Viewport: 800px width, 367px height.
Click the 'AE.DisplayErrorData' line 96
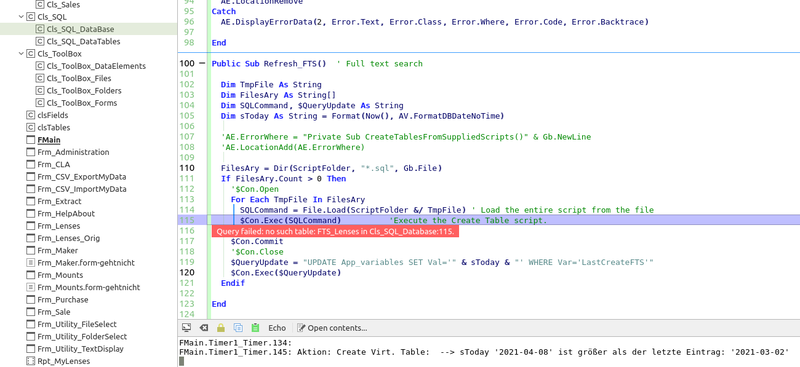pyautogui.click(x=435, y=22)
